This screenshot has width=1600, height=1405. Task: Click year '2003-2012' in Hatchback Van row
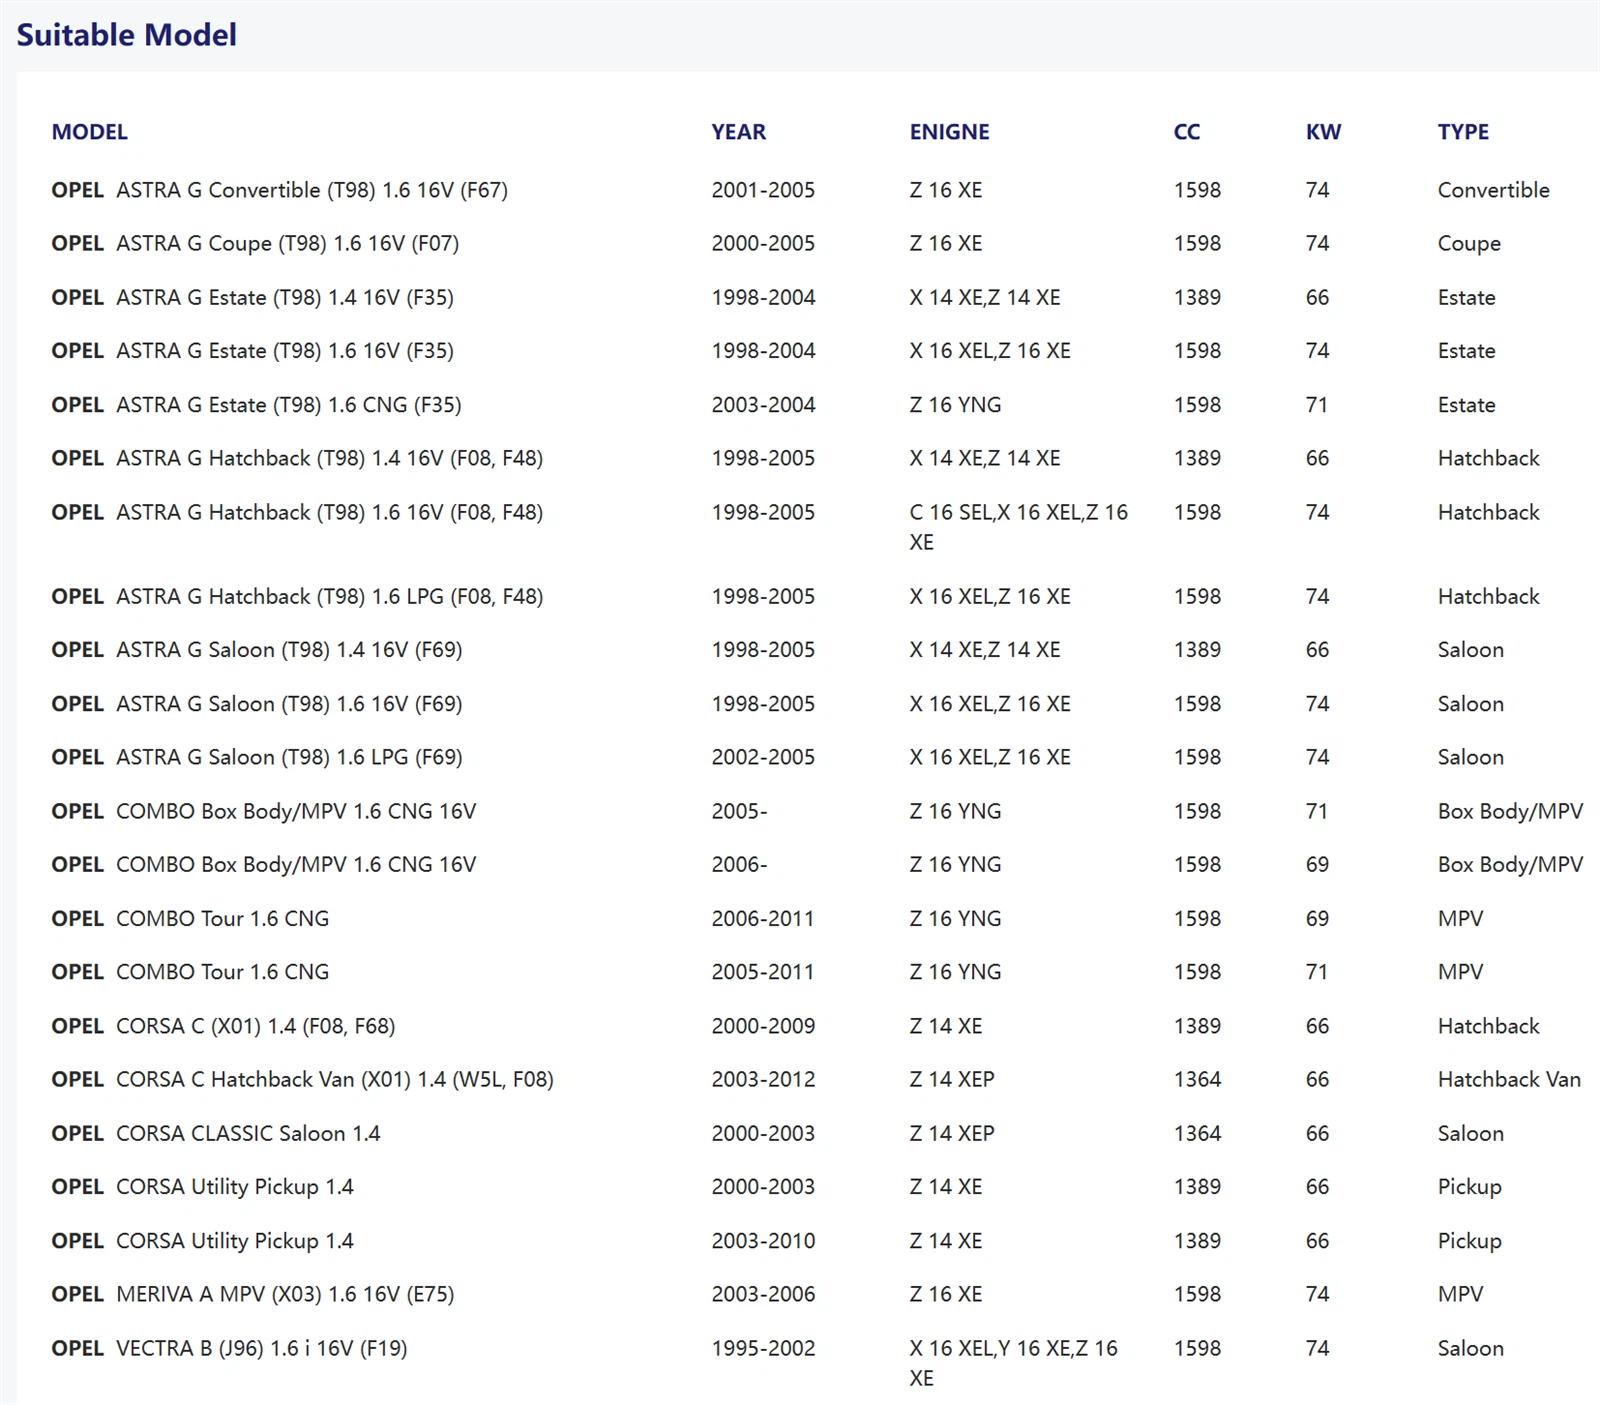pos(763,1079)
